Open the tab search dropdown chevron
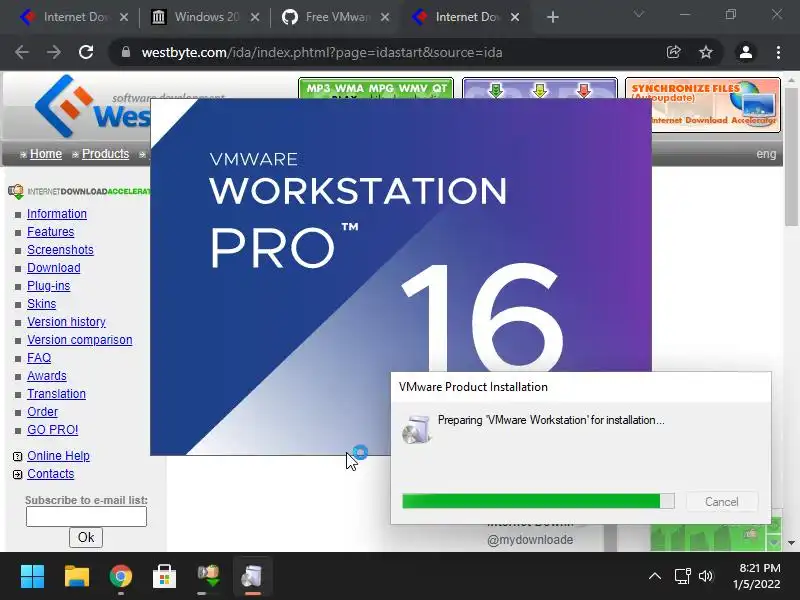The height and width of the screenshot is (600, 800). coord(639,14)
